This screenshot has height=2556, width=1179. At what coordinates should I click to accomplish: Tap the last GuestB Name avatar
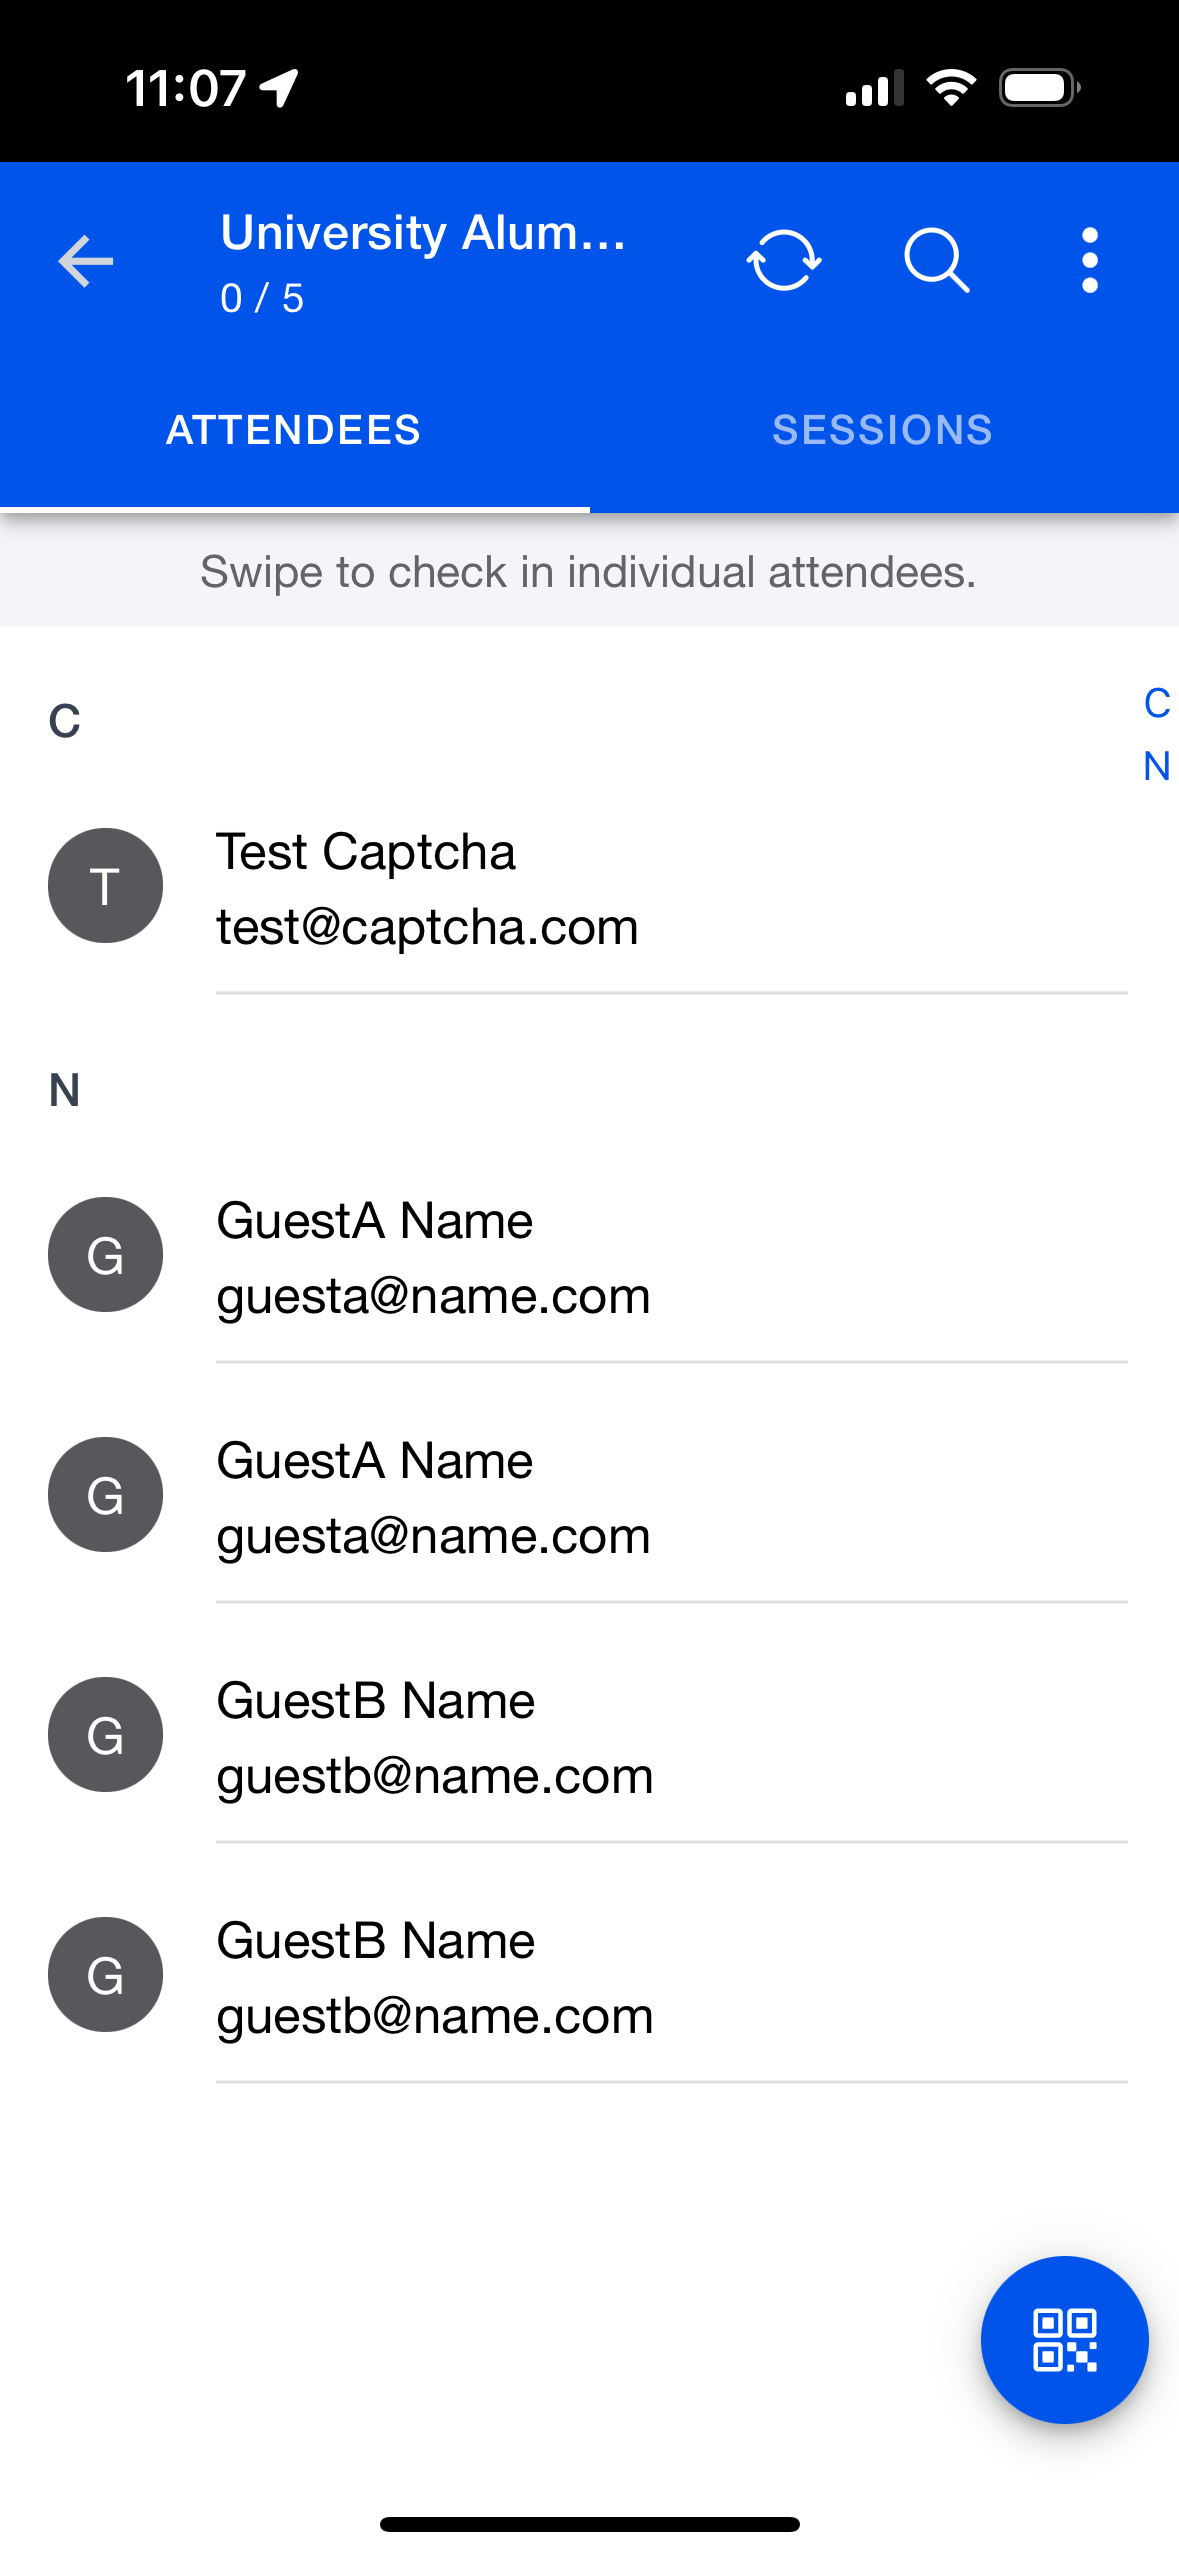(106, 1975)
